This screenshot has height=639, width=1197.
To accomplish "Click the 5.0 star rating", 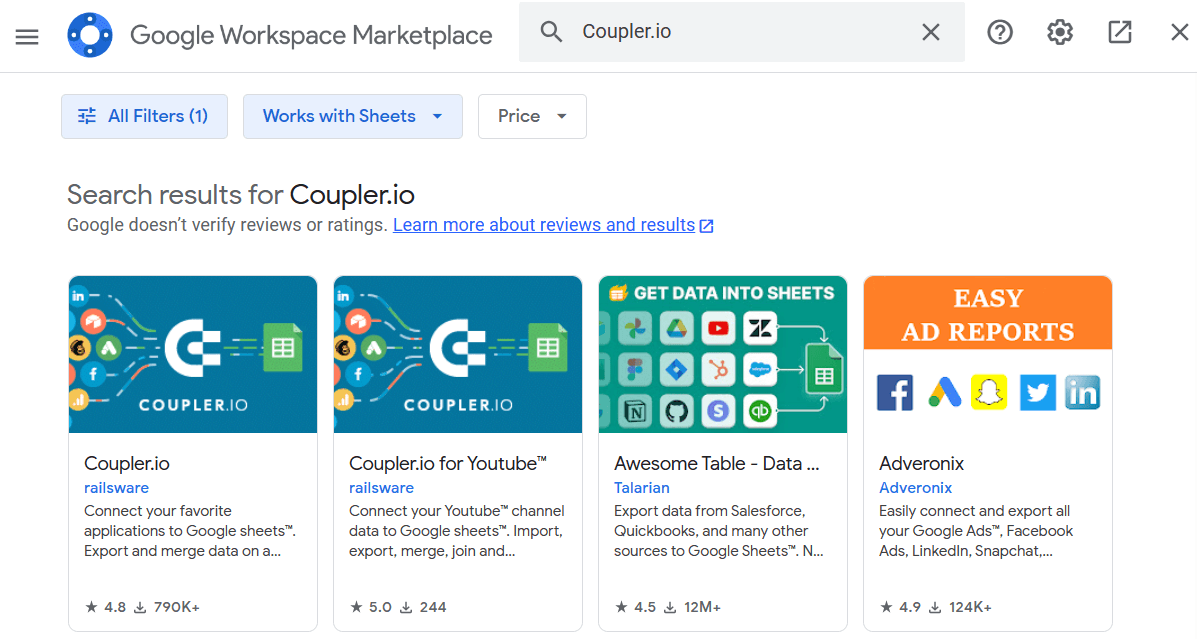I will pyautogui.click(x=371, y=607).
